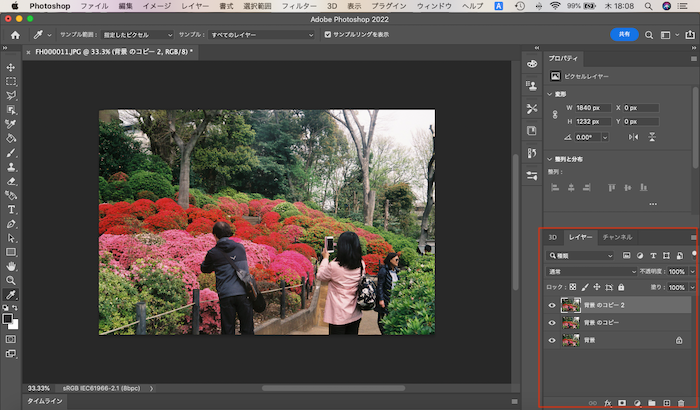Open the フィルター menu
The width and height of the screenshot is (700, 410).
tap(299, 6)
